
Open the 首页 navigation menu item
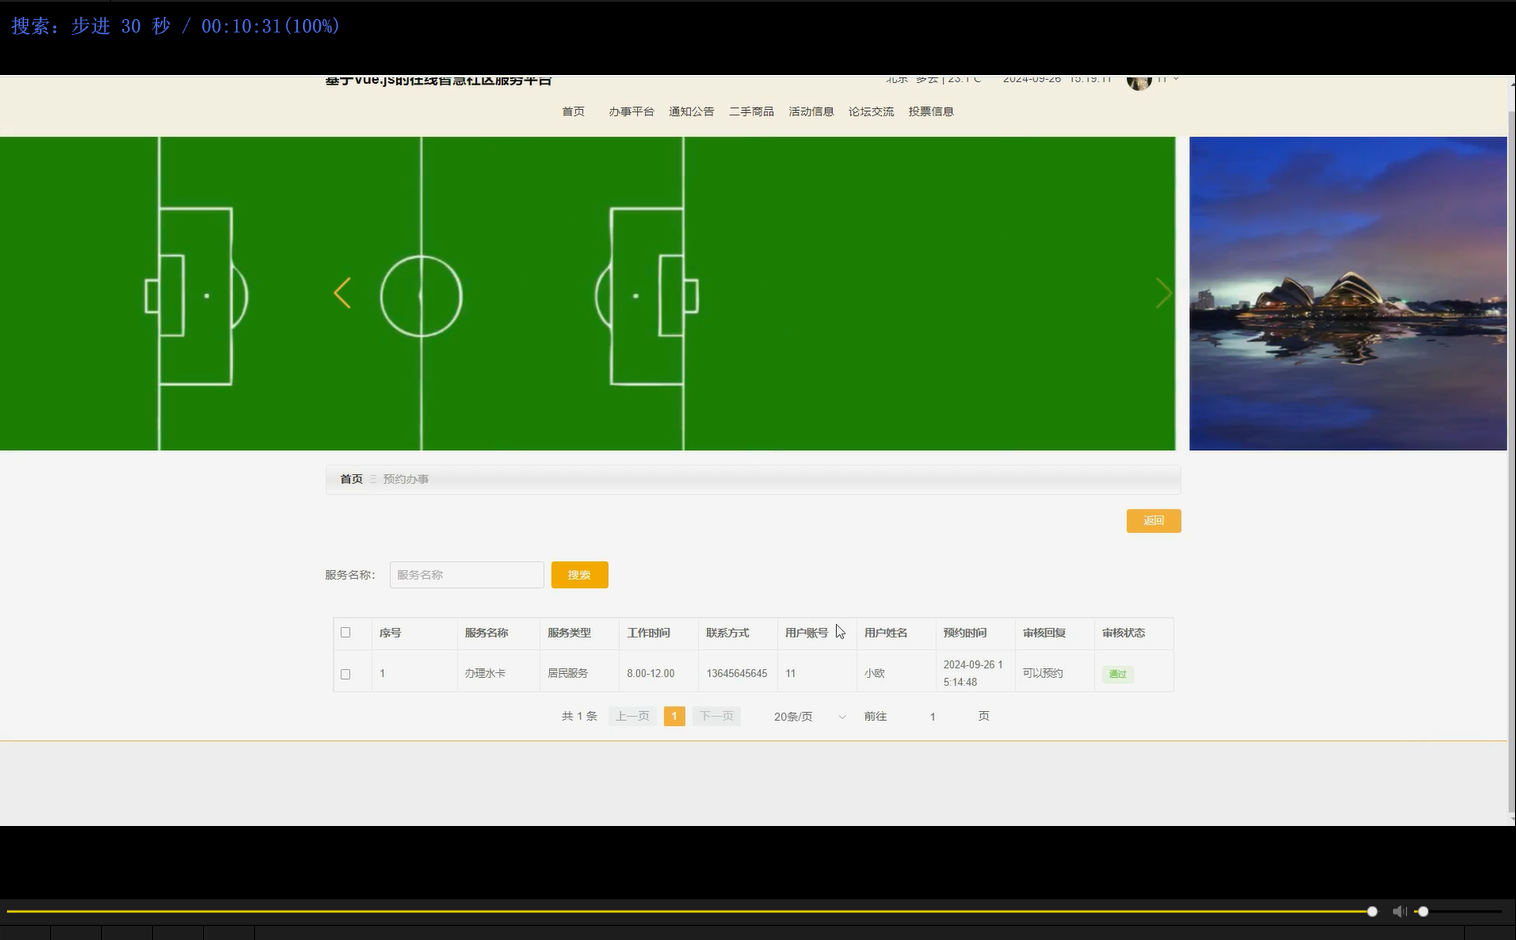(x=573, y=112)
